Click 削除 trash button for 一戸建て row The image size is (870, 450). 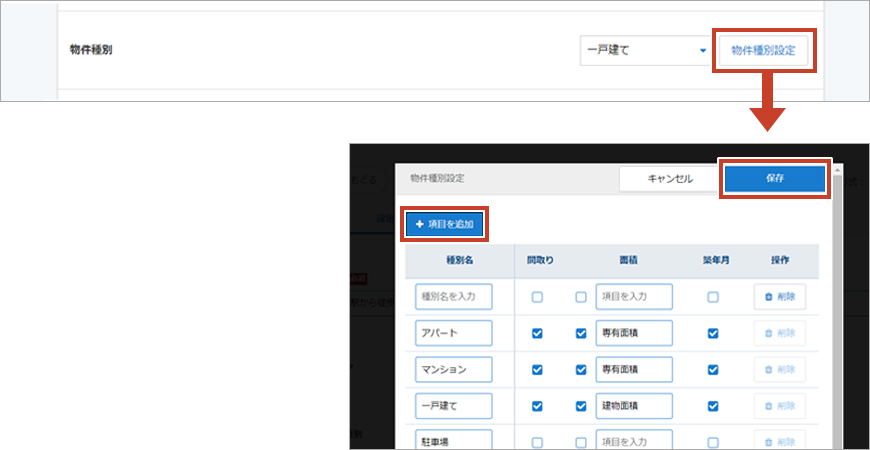click(779, 406)
